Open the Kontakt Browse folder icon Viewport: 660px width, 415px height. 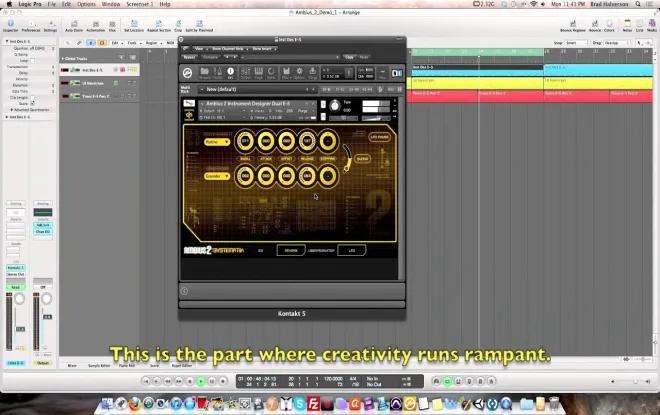205,73
